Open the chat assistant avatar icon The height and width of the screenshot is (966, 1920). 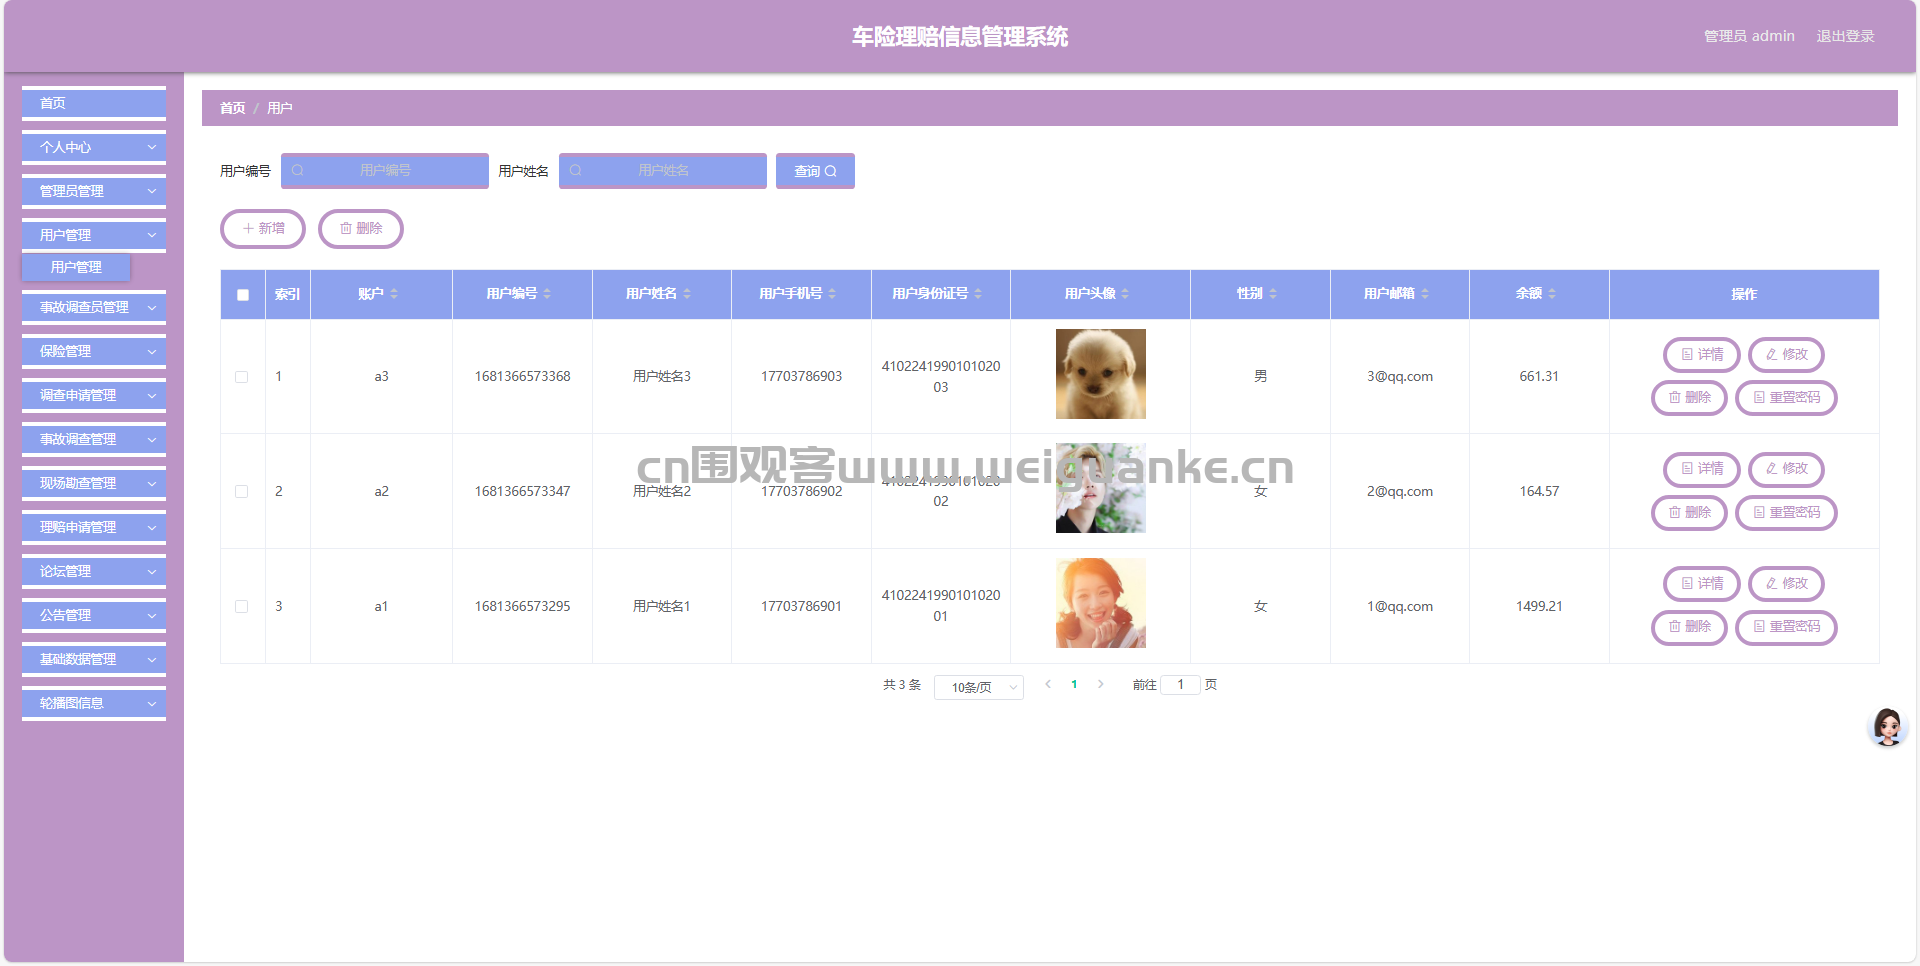click(1888, 727)
